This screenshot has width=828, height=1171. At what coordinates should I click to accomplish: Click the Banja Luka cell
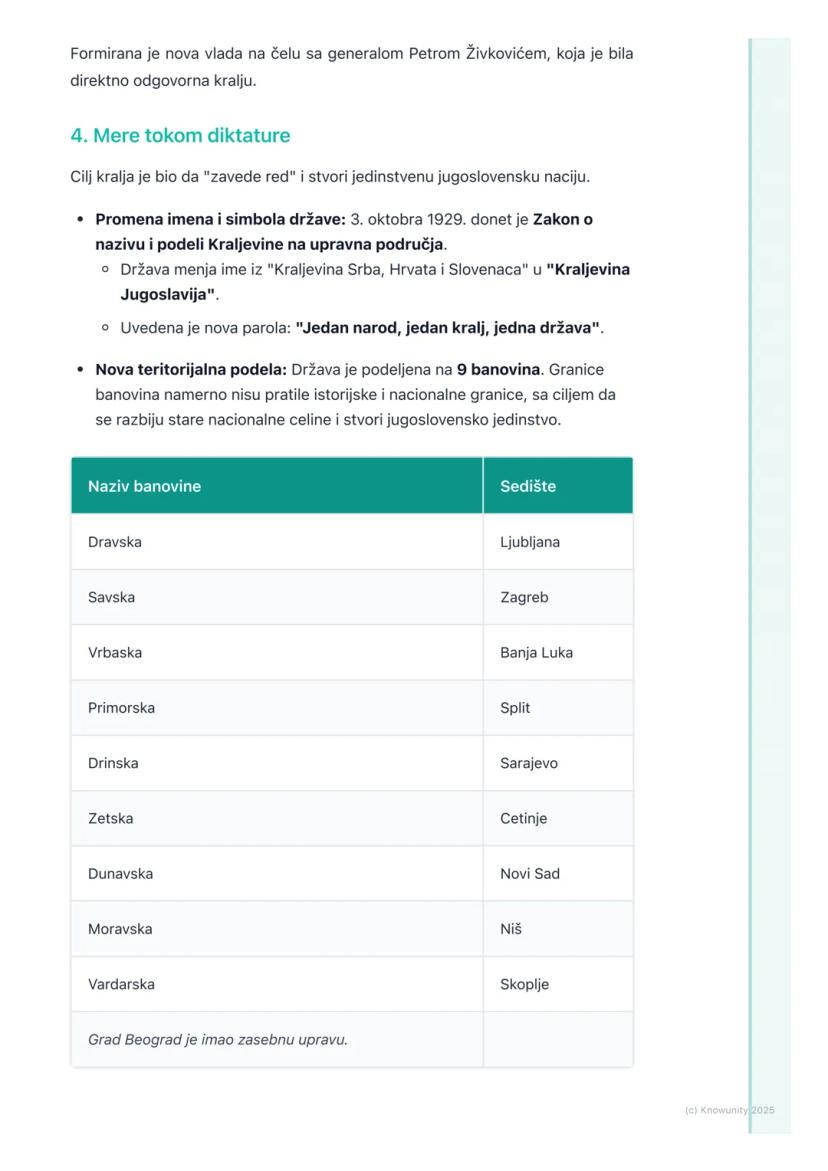click(536, 652)
